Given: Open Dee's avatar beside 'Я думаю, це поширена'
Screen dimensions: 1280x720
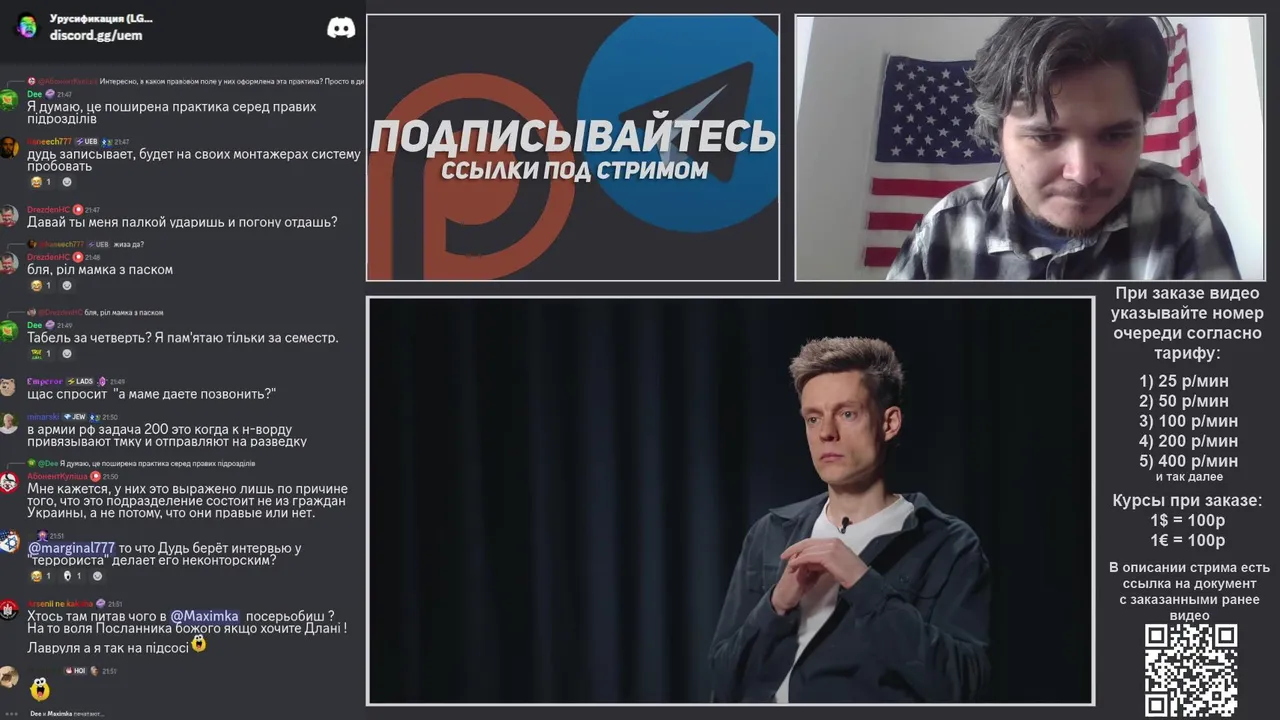Looking at the screenshot, I should pyautogui.click(x=8, y=100).
